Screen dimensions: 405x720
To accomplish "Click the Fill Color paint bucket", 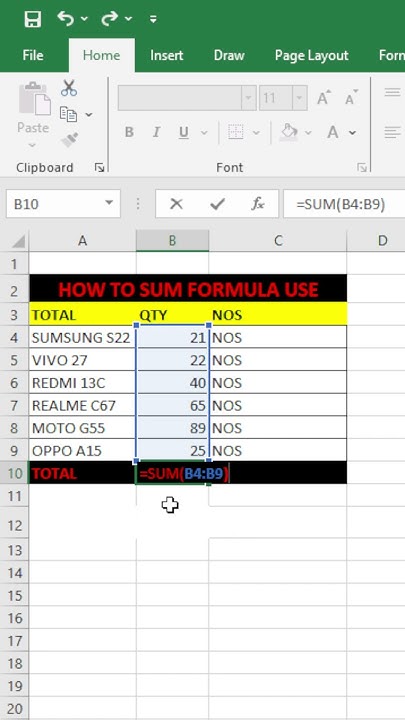I will point(289,132).
